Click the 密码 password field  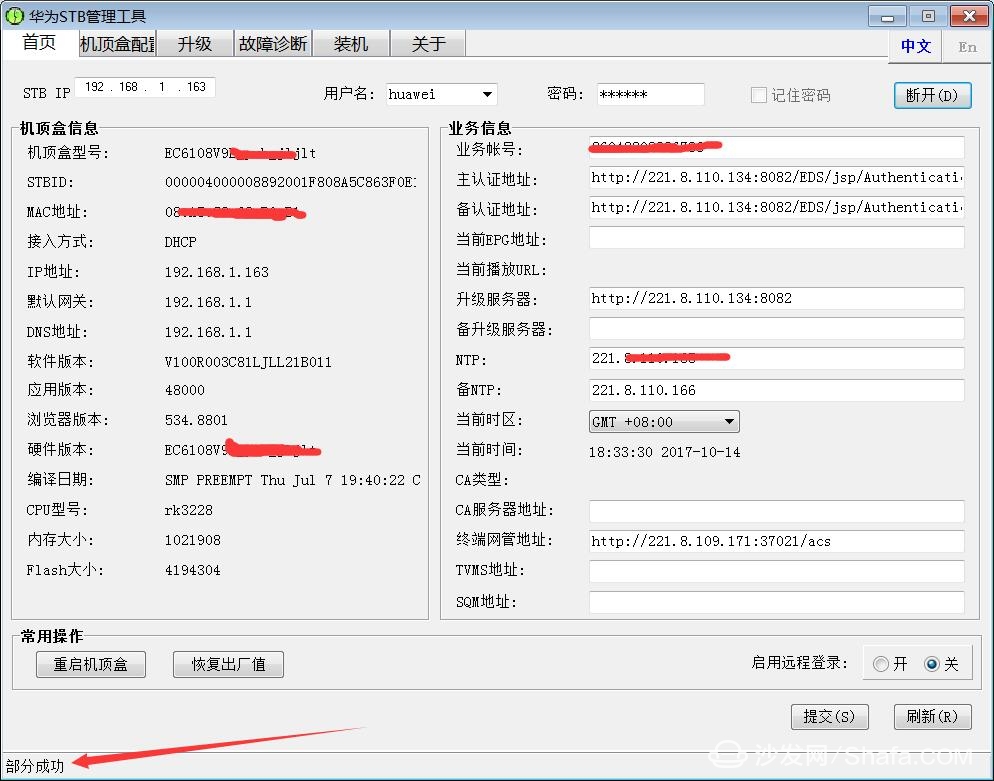[650, 94]
